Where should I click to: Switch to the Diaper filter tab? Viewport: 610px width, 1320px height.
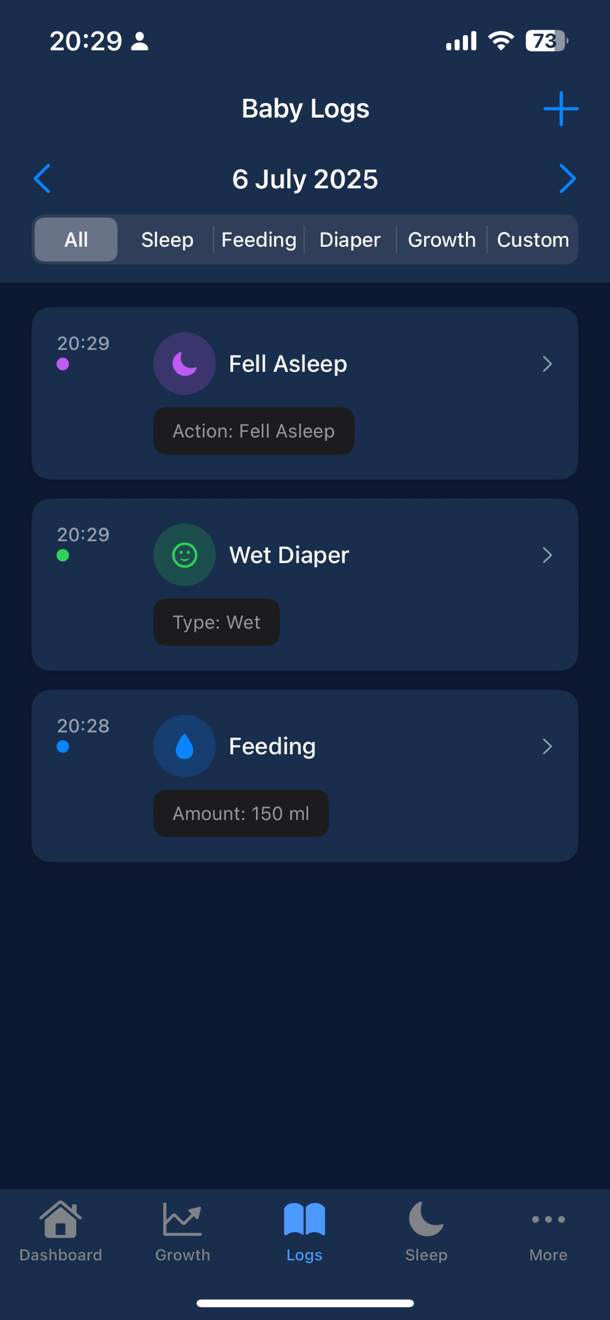pyautogui.click(x=349, y=239)
